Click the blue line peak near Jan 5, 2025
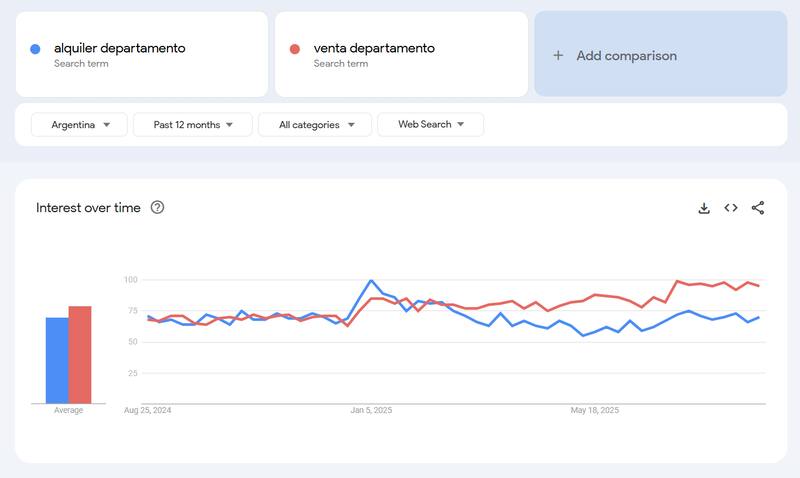Image resolution: width=800 pixels, height=478 pixels. [x=371, y=281]
